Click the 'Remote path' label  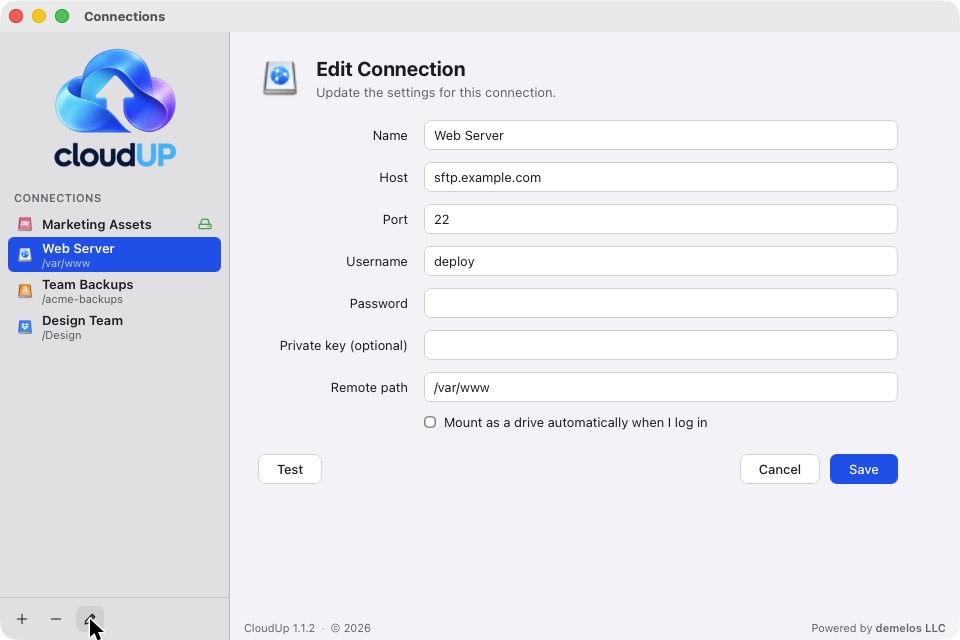(369, 388)
